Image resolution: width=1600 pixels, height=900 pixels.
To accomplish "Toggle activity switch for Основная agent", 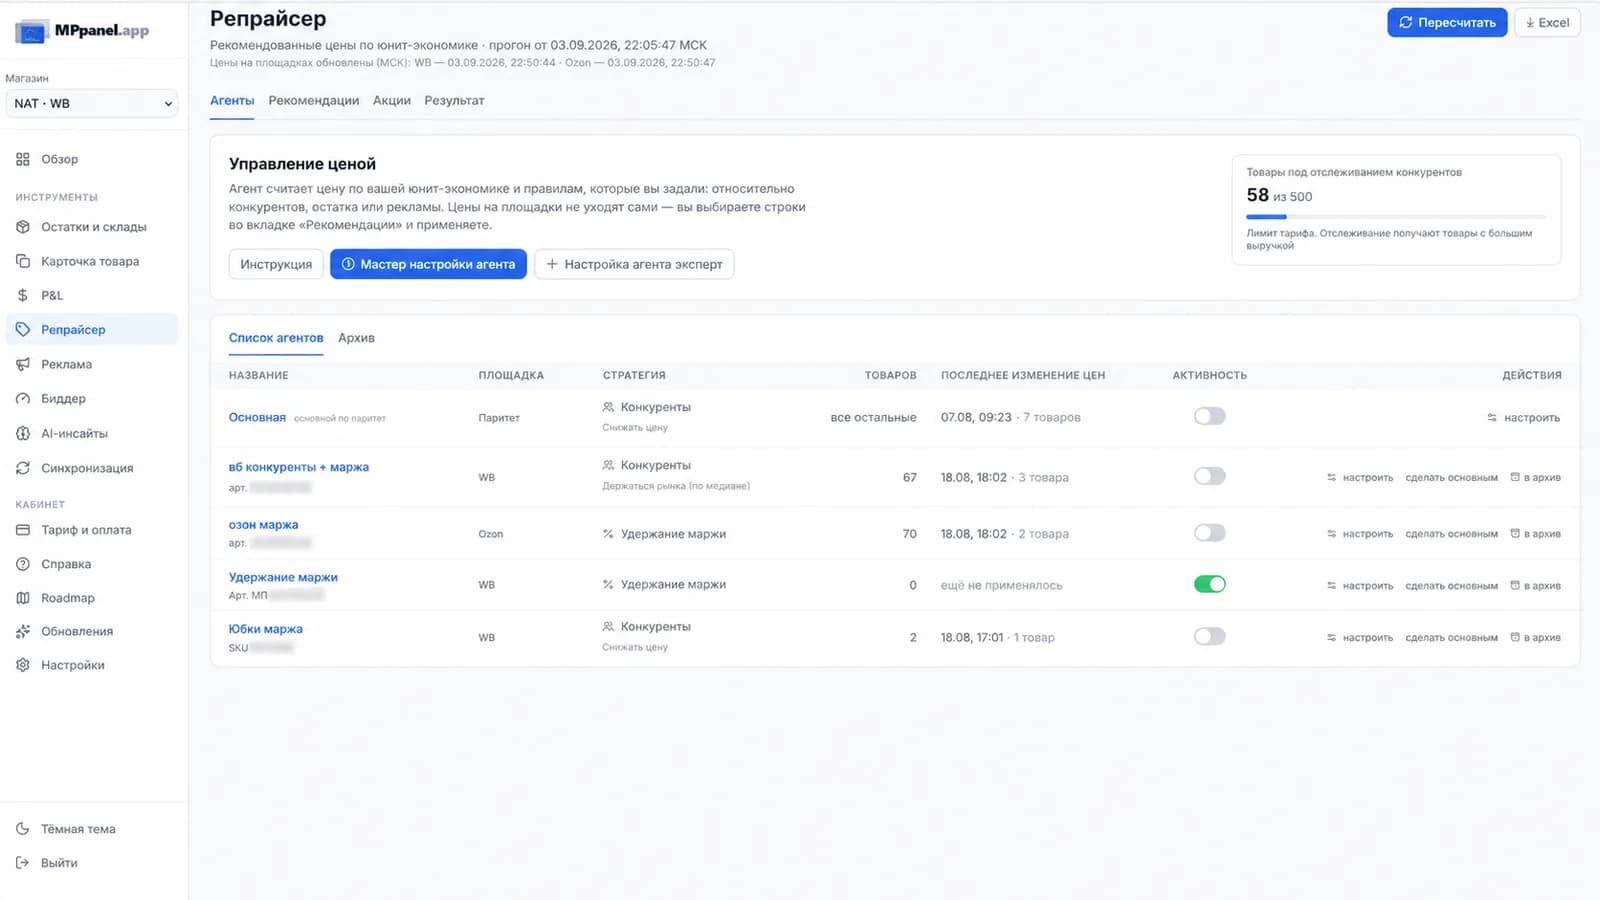I will 1210,416.
